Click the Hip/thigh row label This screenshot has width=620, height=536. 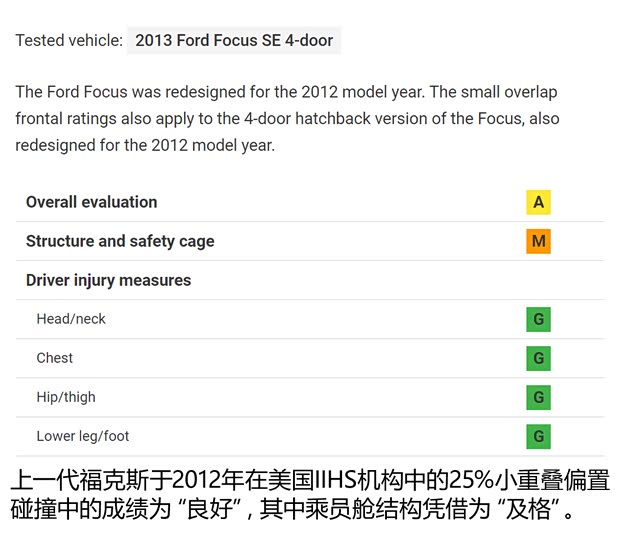pos(66,397)
